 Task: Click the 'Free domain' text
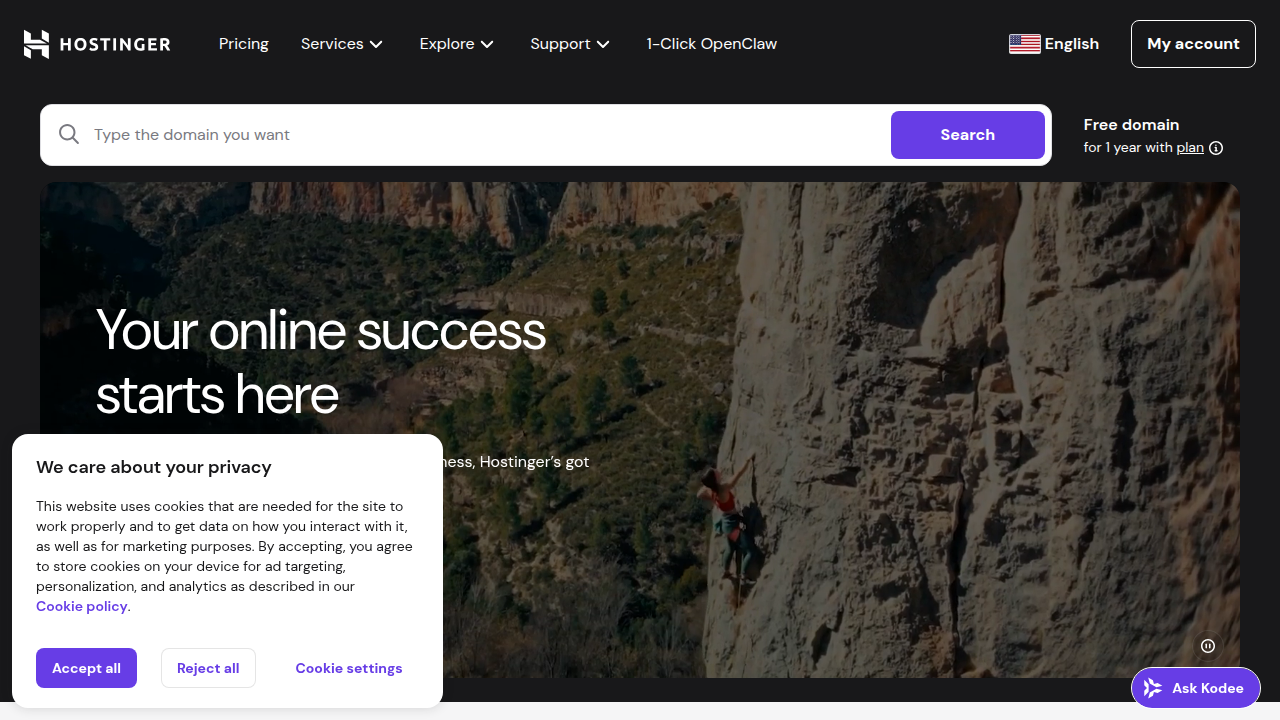pyautogui.click(x=1132, y=125)
